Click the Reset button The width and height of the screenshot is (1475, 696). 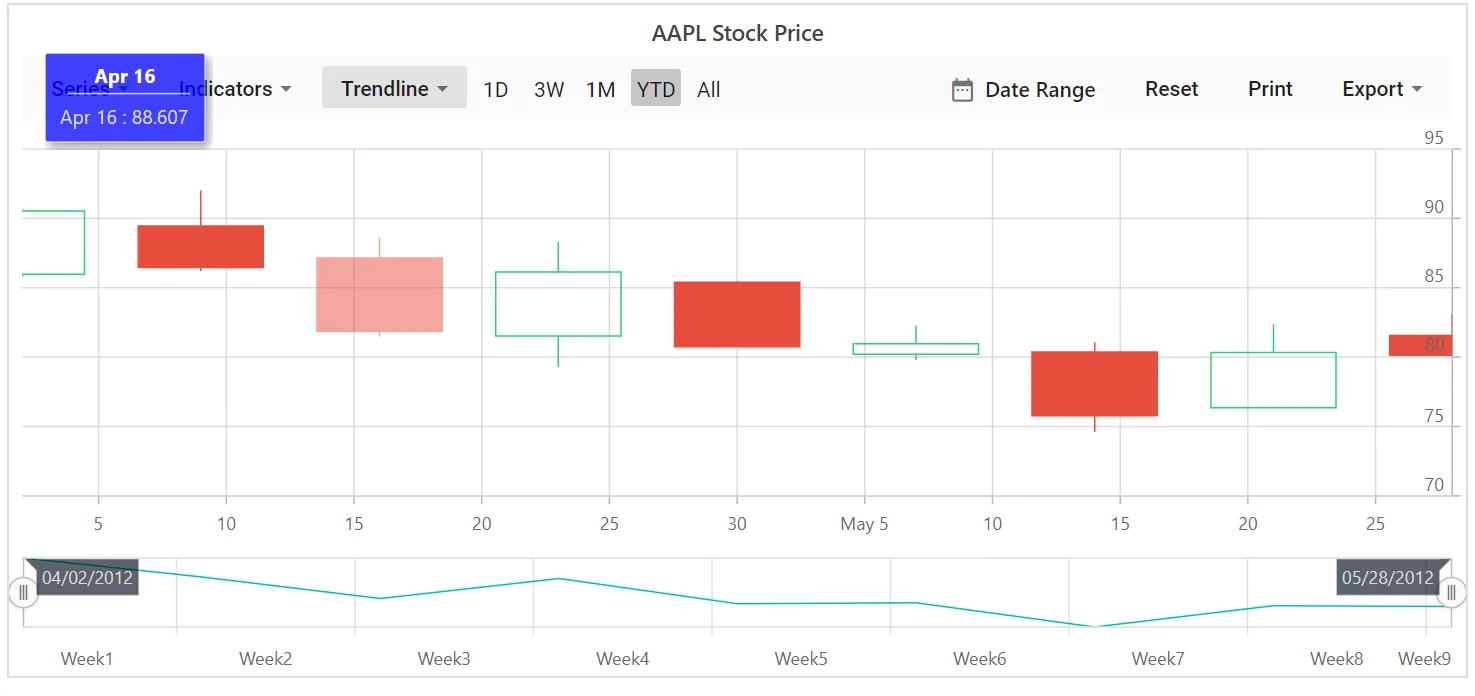click(1172, 89)
